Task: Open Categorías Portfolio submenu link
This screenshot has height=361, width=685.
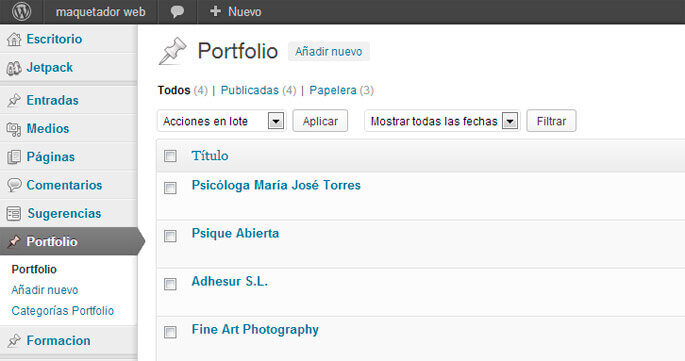Action: [x=62, y=311]
